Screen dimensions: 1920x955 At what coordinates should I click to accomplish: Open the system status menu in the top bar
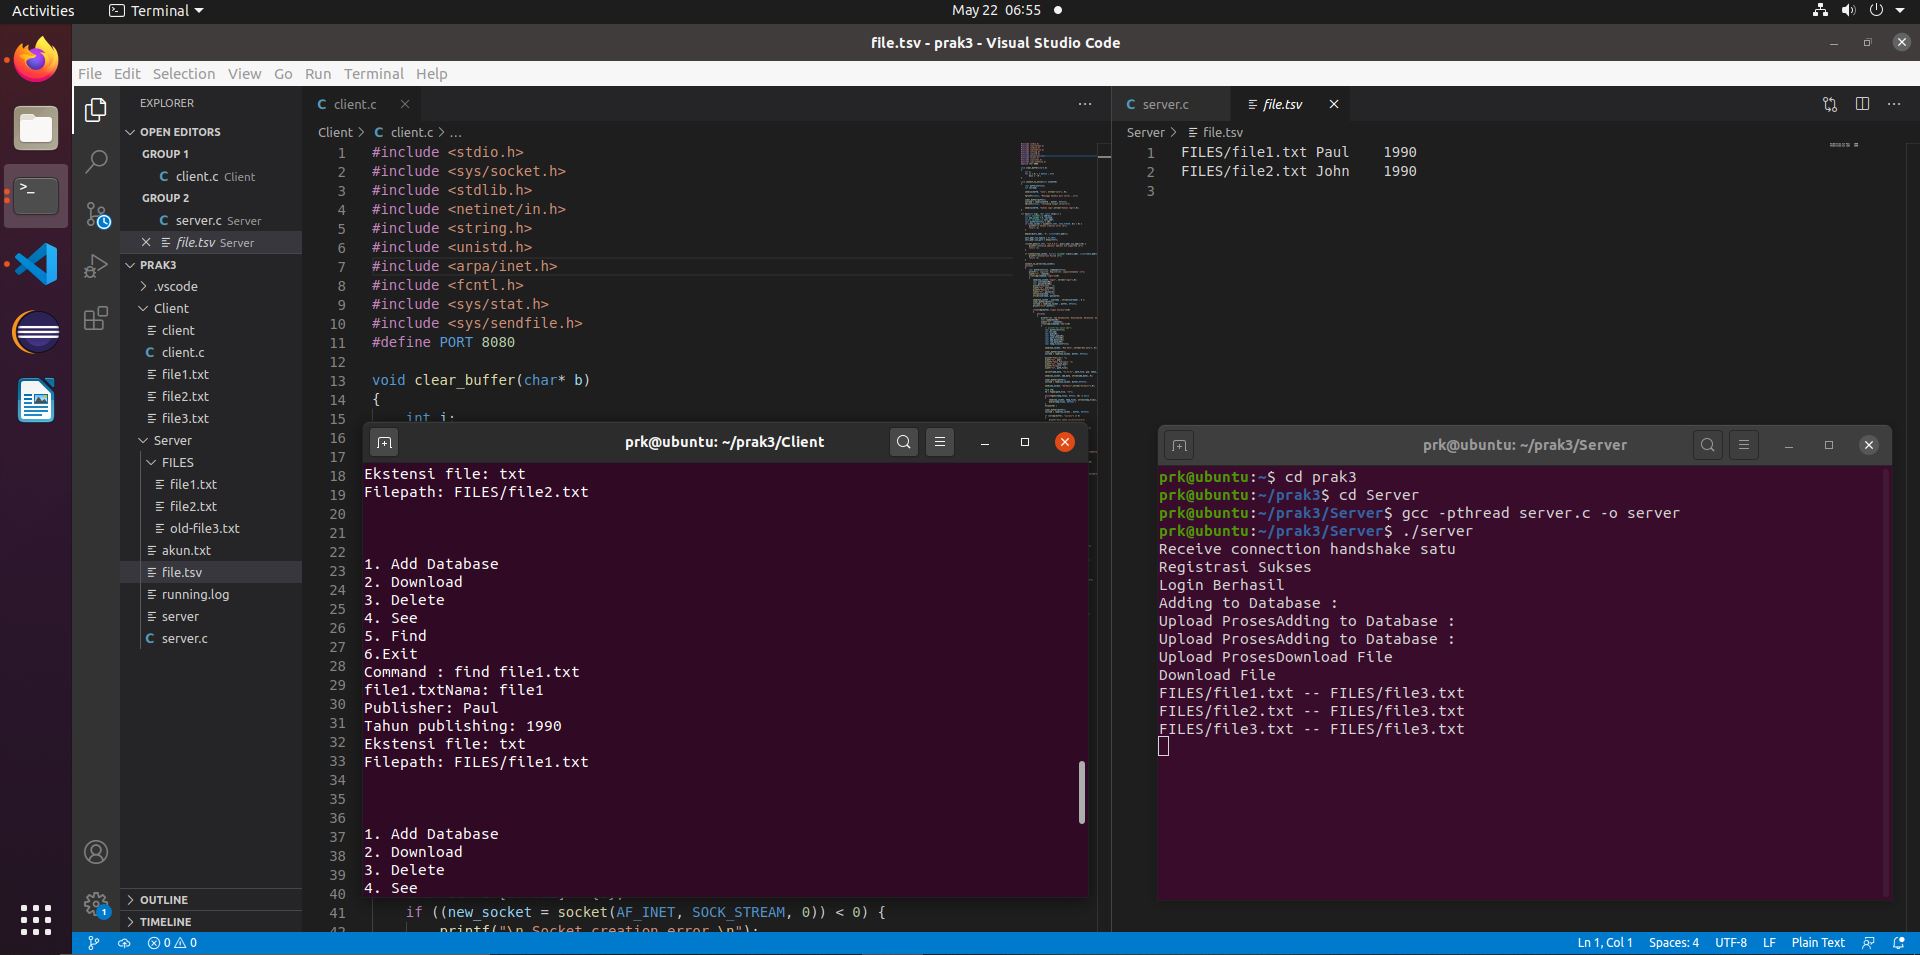tap(1861, 11)
